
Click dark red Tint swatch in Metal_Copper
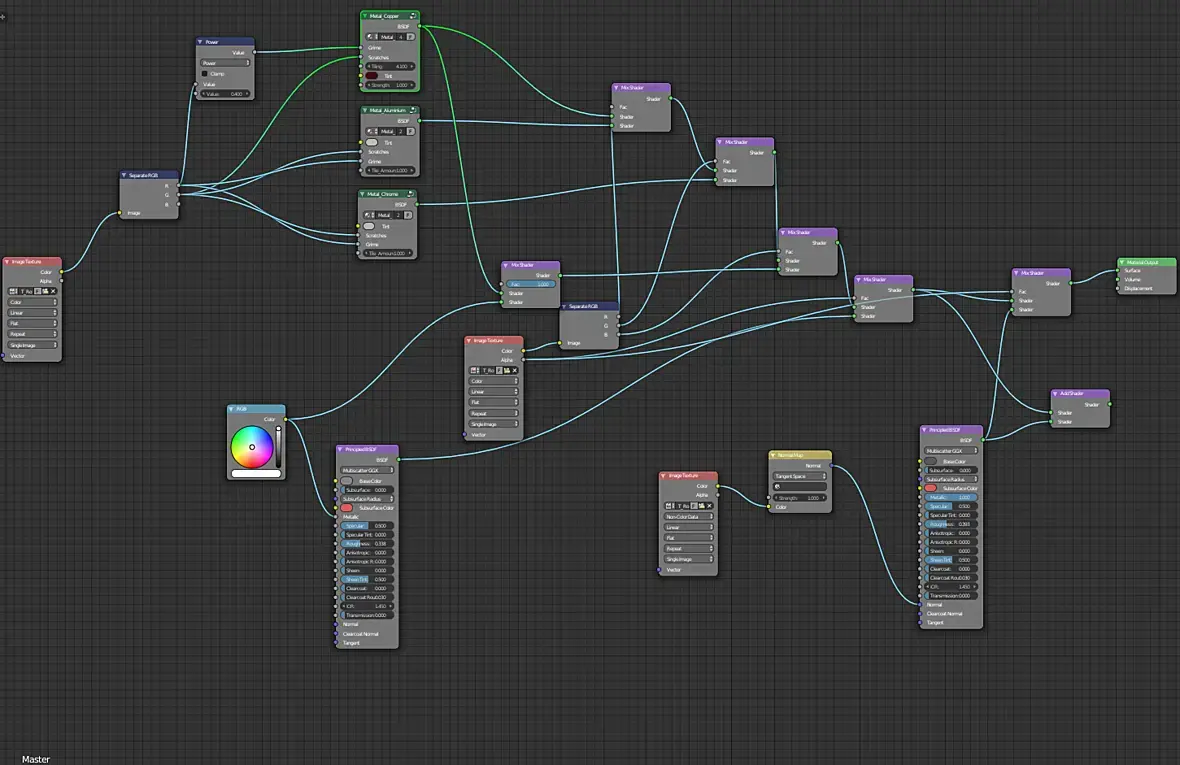click(372, 76)
